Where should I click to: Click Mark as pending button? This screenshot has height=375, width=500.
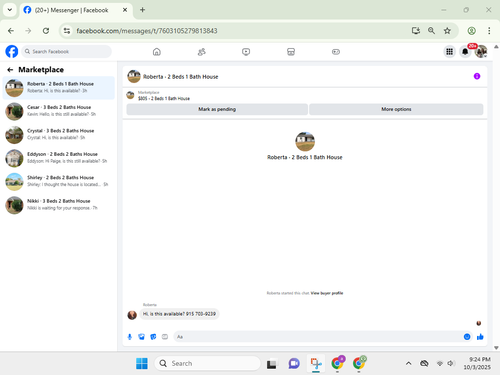click(x=217, y=109)
